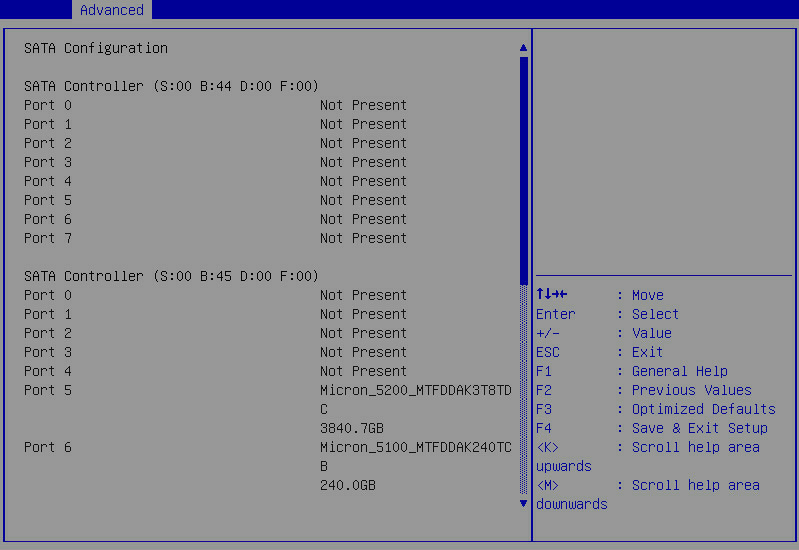Click Micron_5200_MTFDDAK3T8TD drive name
The image size is (799, 550).
click(416, 390)
